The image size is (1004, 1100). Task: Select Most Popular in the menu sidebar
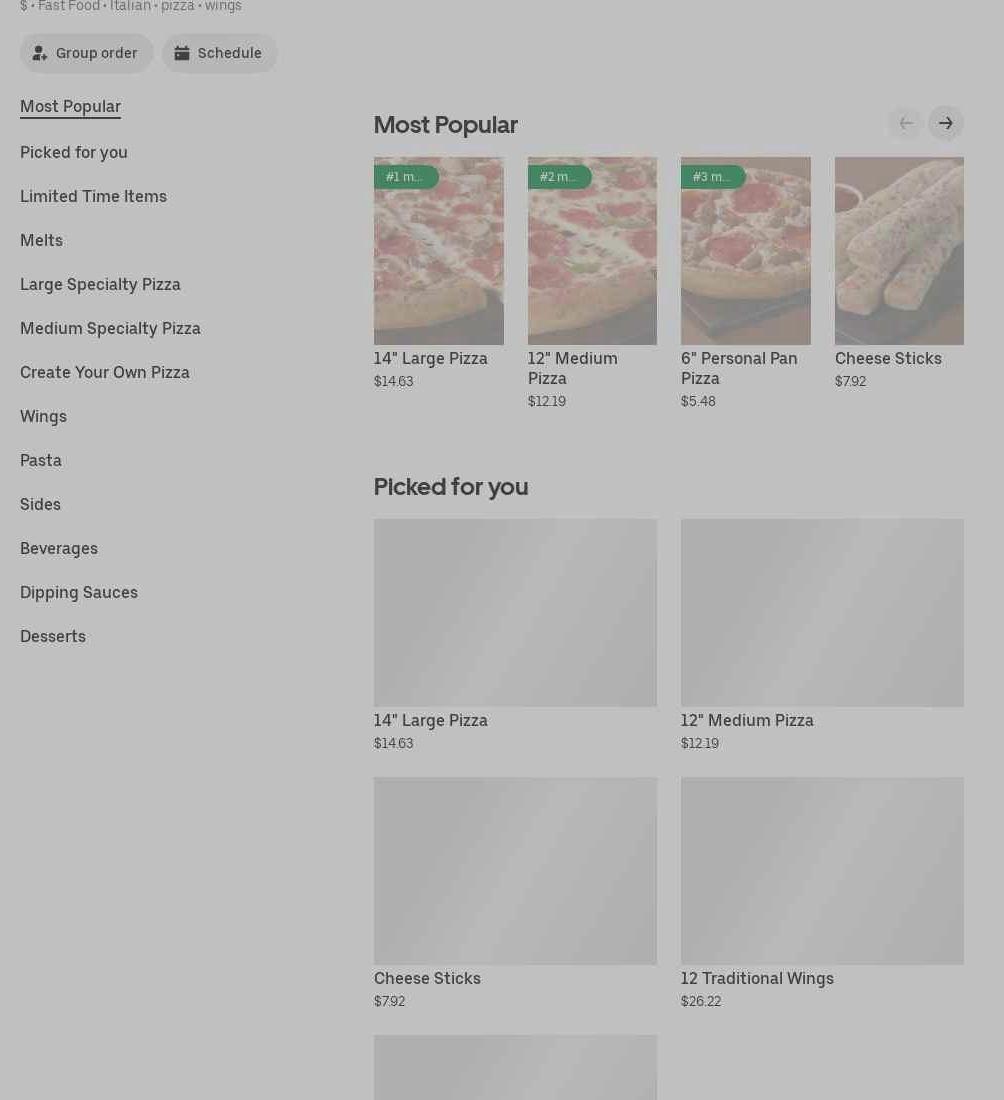(x=70, y=107)
